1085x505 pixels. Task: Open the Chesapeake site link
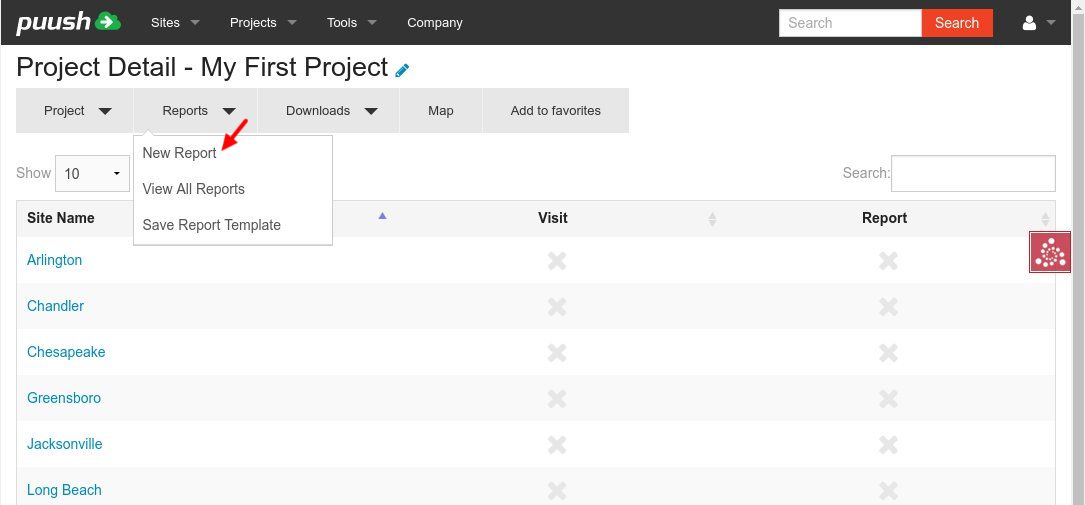[x=66, y=352]
